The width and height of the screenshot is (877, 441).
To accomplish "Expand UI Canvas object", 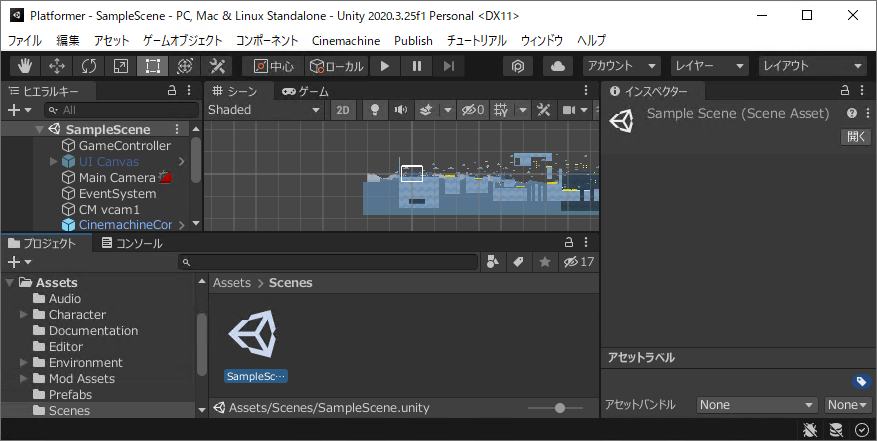I will point(54,162).
